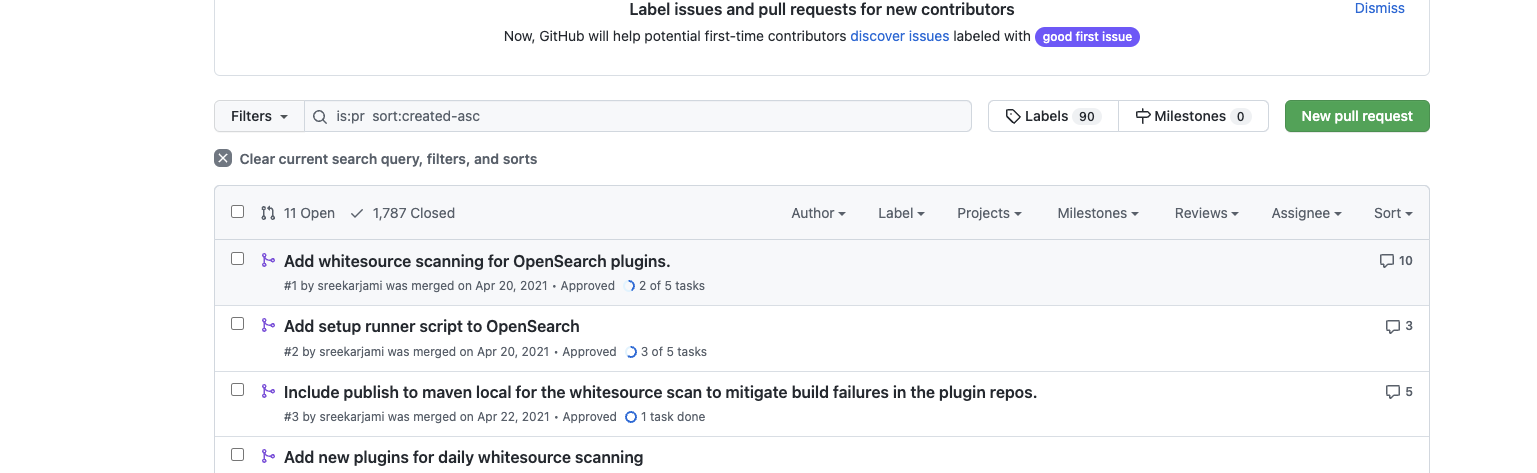The width and height of the screenshot is (1537, 473).
Task: Select checkbox for PR #1 whitesource scanning
Action: pos(238,259)
